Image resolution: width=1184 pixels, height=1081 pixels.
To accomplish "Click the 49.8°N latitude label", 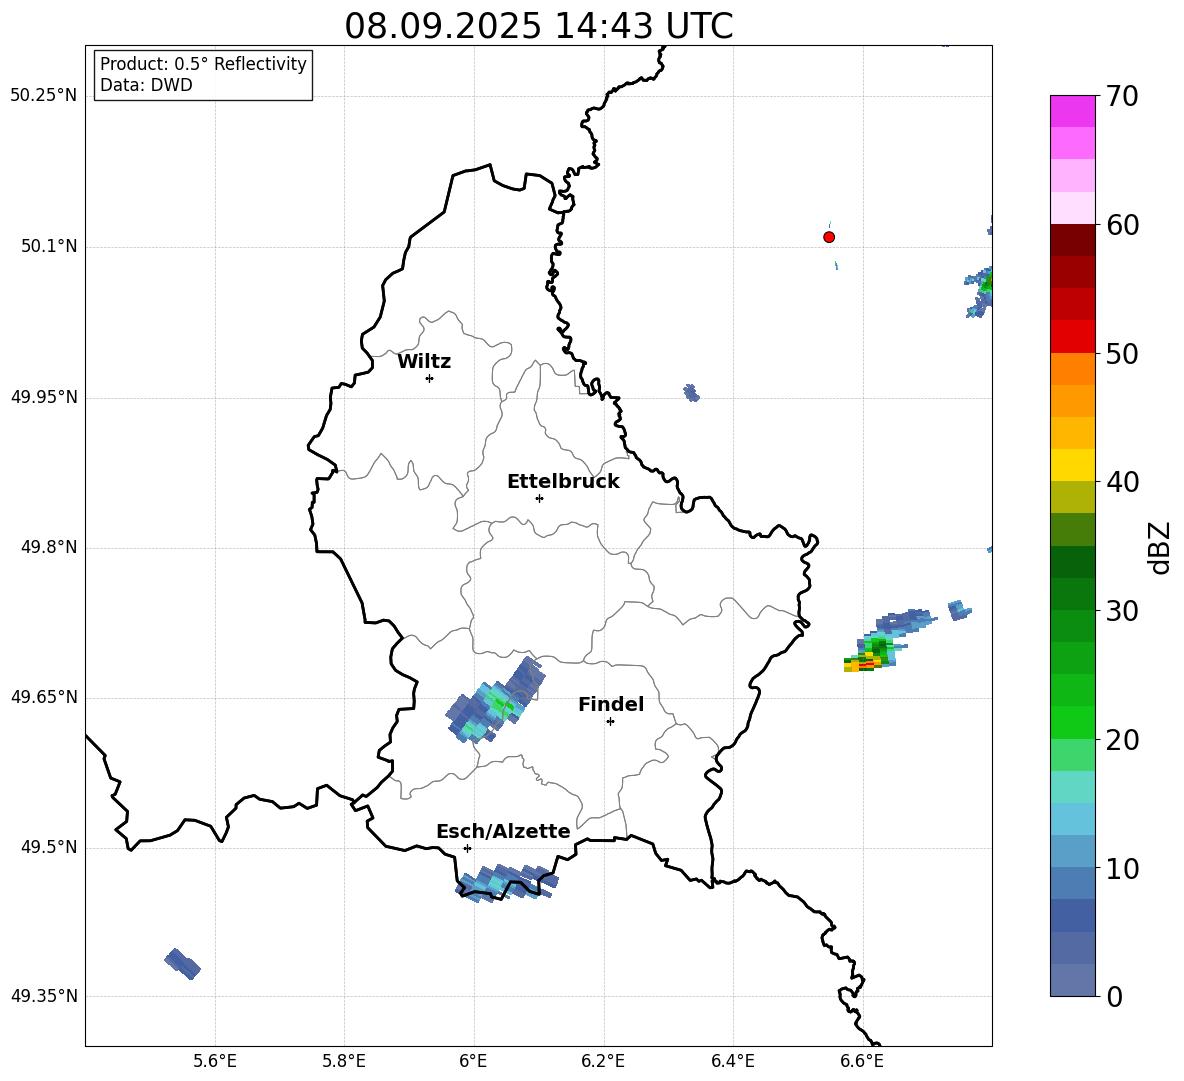I will (x=49, y=547).
